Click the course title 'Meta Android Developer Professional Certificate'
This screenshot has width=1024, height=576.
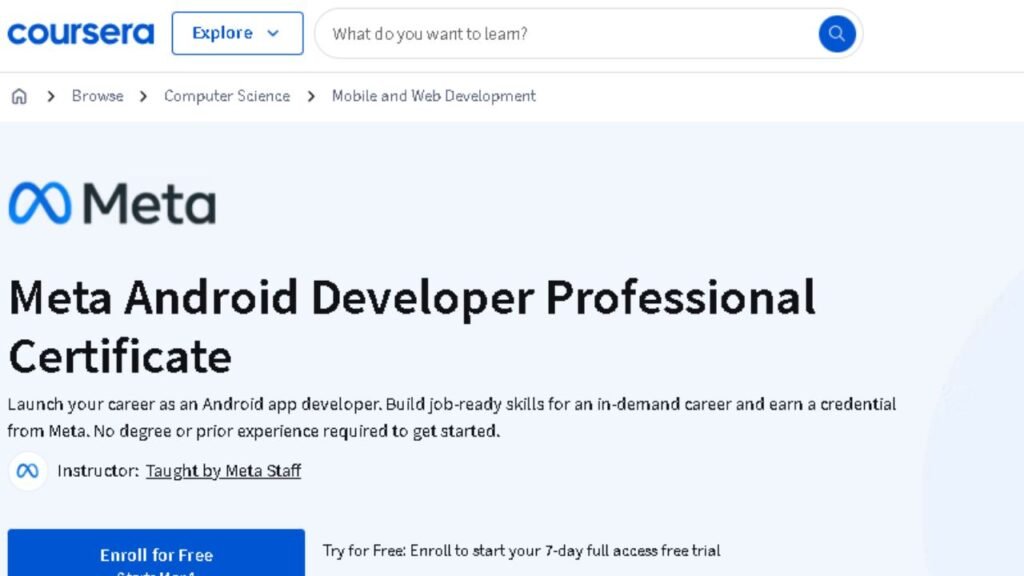(x=411, y=326)
